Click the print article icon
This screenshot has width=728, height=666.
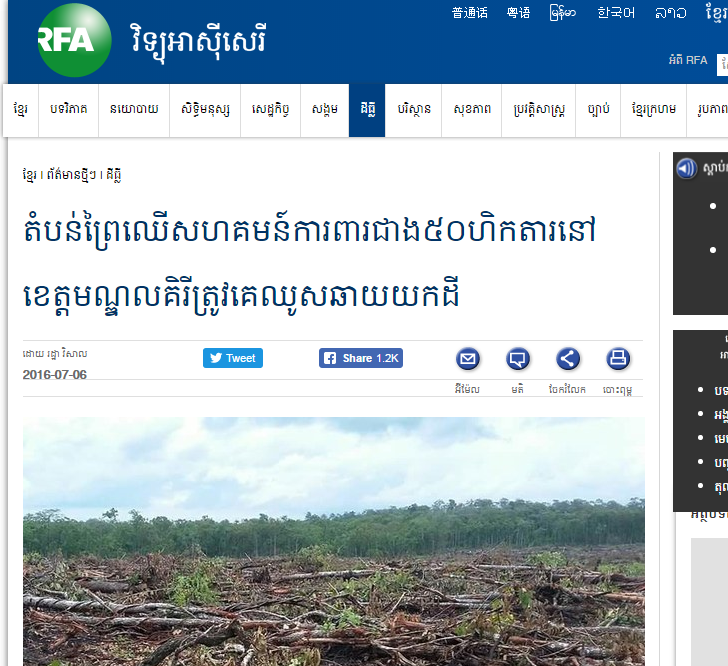click(x=618, y=359)
